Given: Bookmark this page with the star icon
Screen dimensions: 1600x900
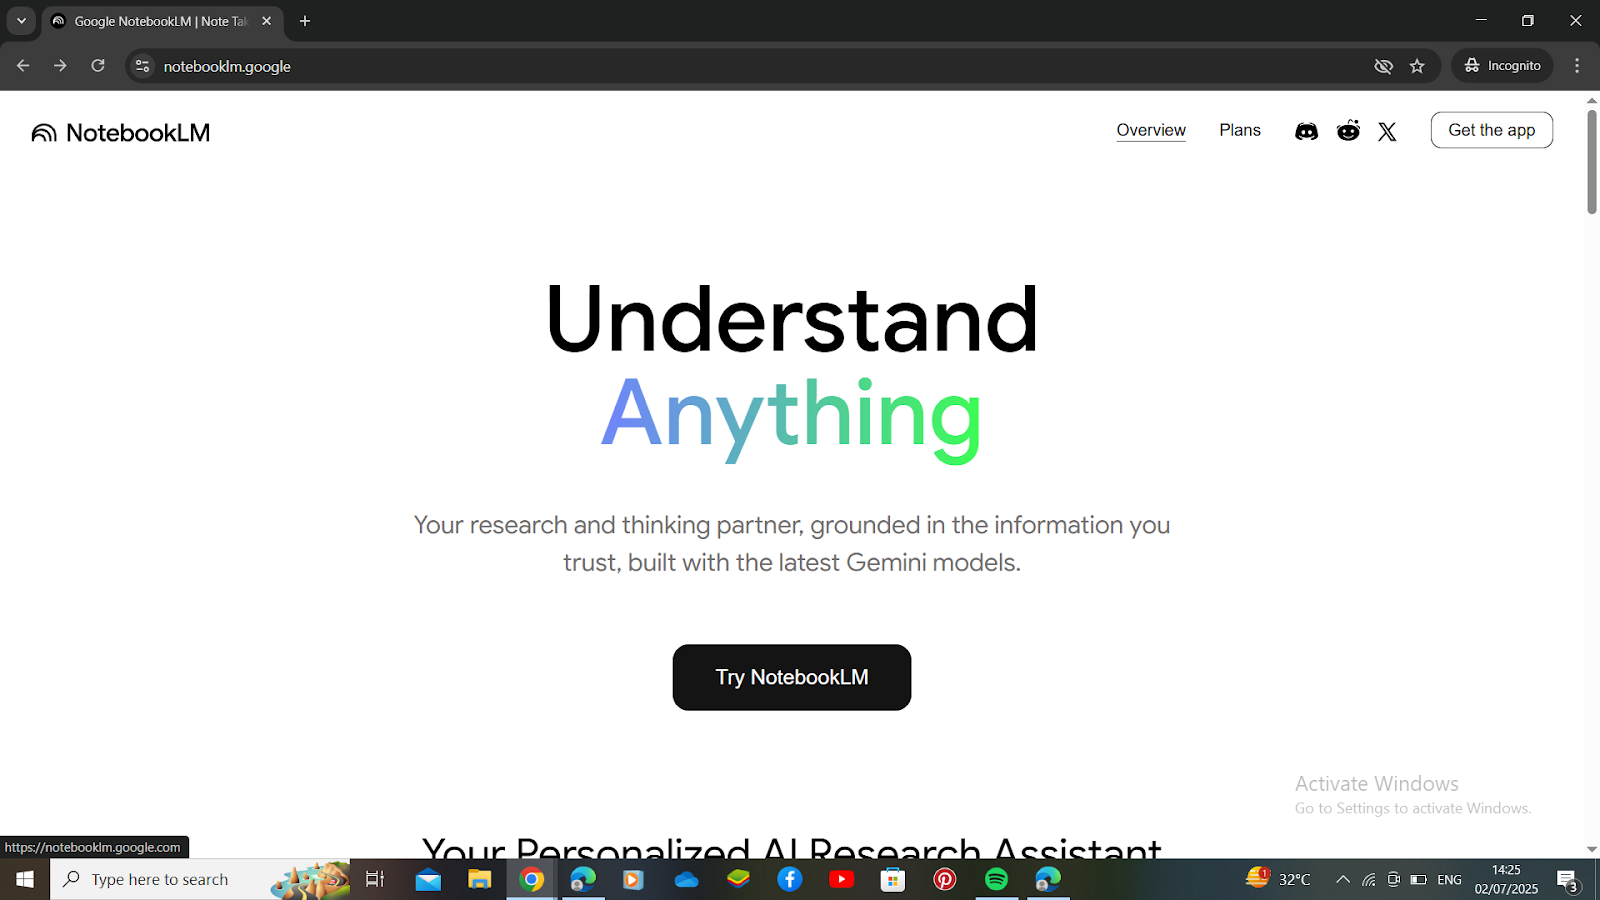Looking at the screenshot, I should click(1417, 66).
